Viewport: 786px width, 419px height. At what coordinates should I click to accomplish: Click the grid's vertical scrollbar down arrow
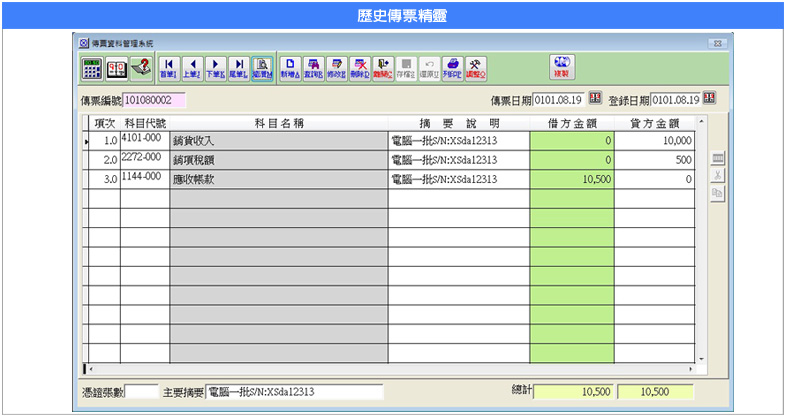point(701,359)
